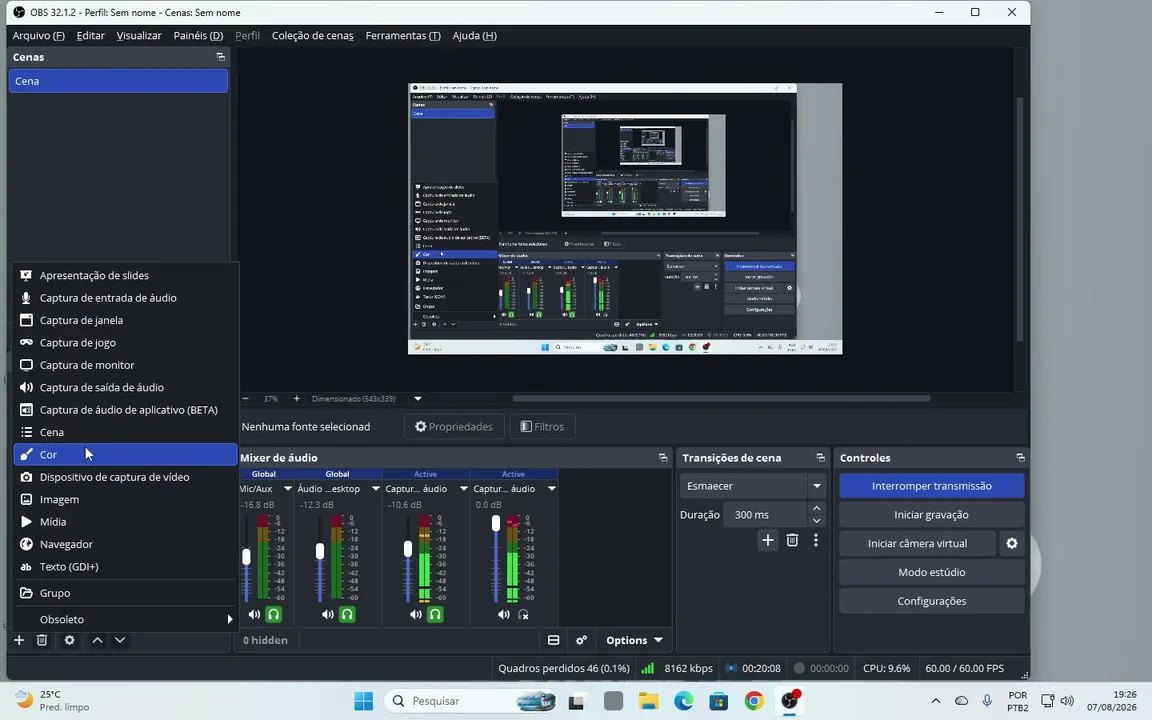Select Captura de monitor display icon
Image resolution: width=1152 pixels, height=720 pixels.
pos(26,365)
